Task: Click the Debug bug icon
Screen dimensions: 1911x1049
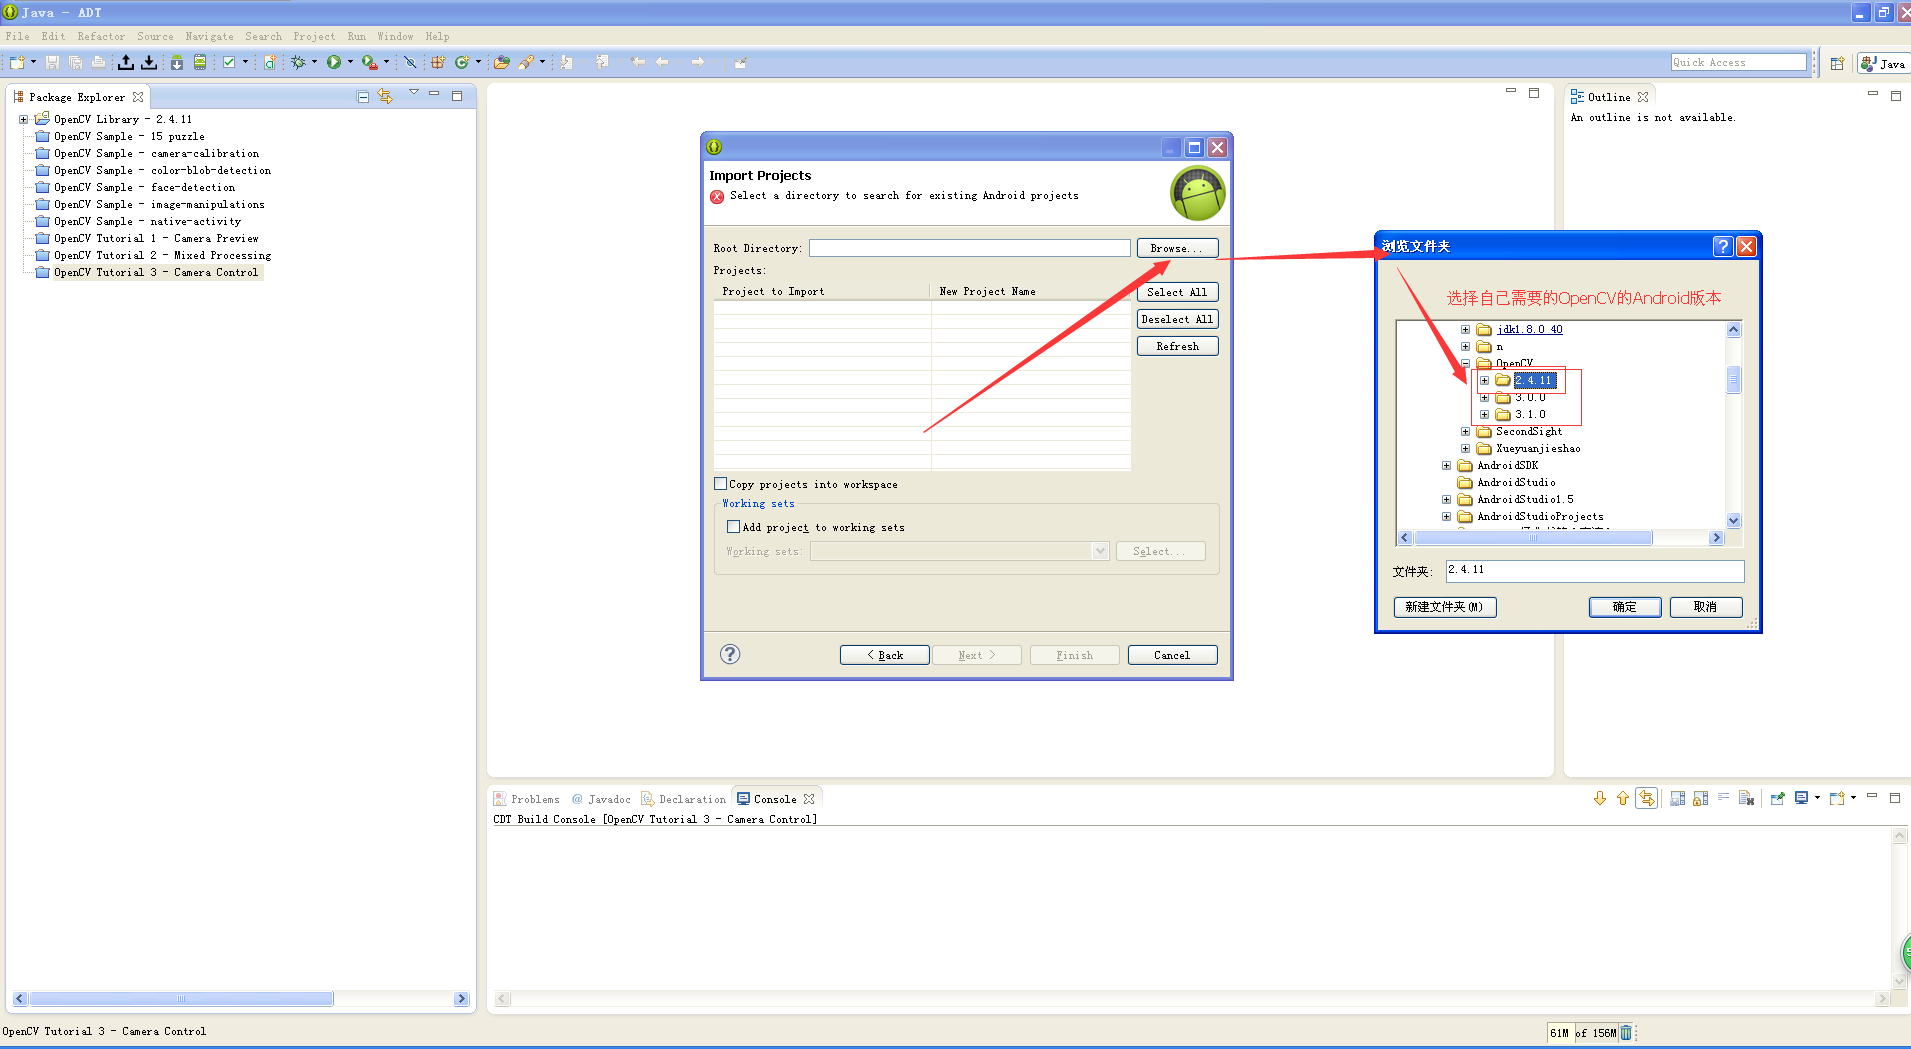Action: click(x=298, y=62)
